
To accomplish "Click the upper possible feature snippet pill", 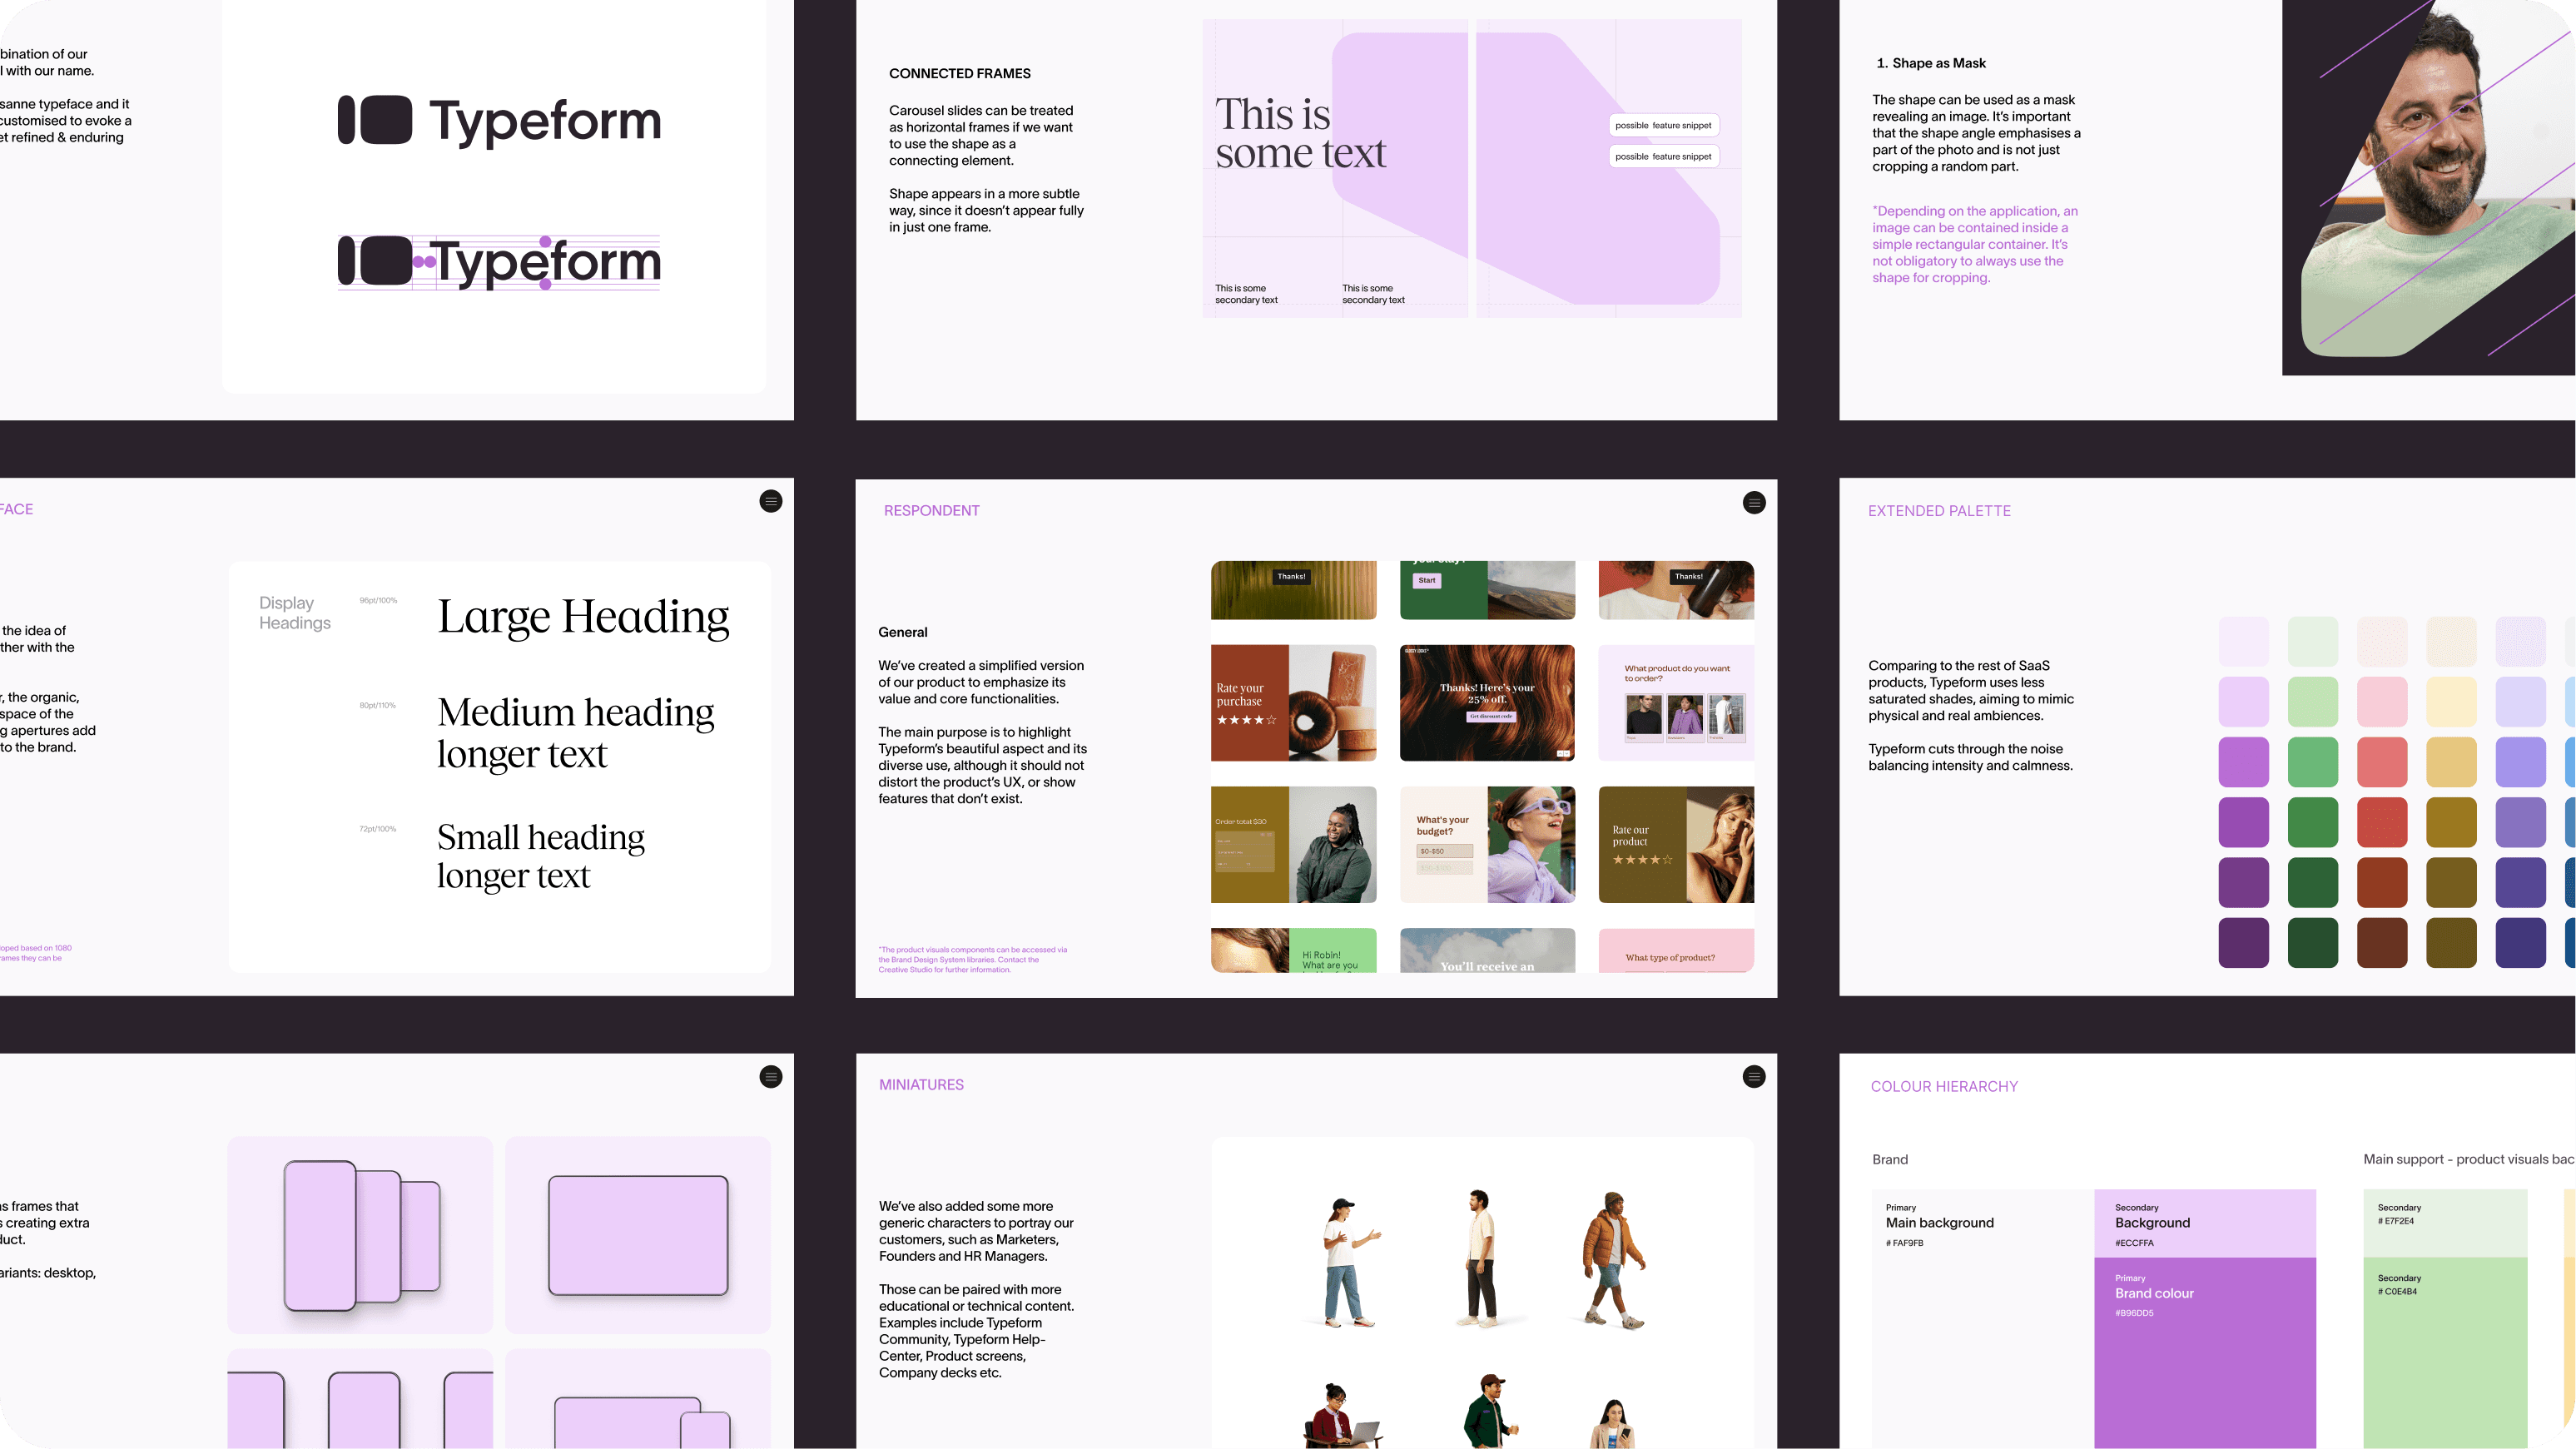I will click(1663, 126).
